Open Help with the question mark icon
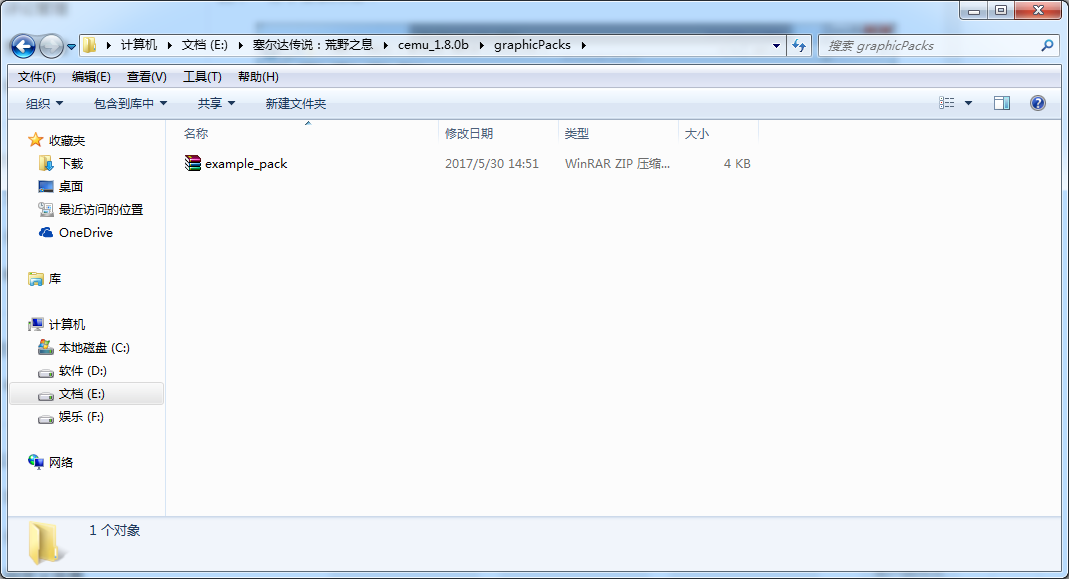Screen dimensions: 1069x579 pos(1038,103)
